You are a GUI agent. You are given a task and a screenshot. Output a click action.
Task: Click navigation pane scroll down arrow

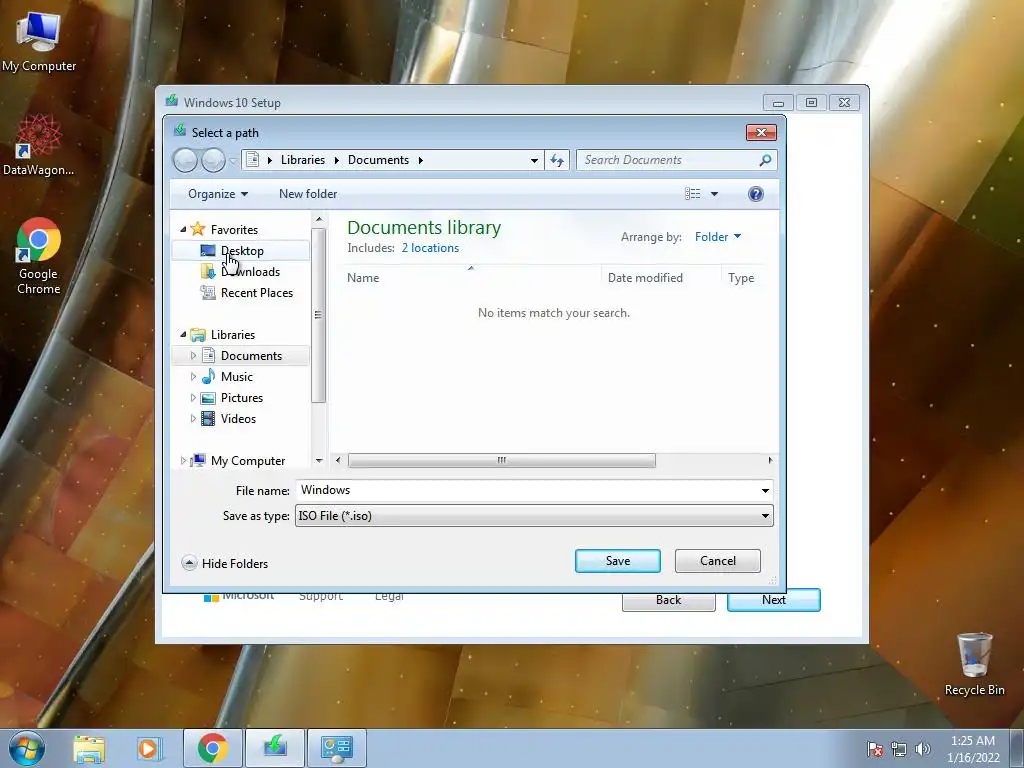tap(319, 460)
